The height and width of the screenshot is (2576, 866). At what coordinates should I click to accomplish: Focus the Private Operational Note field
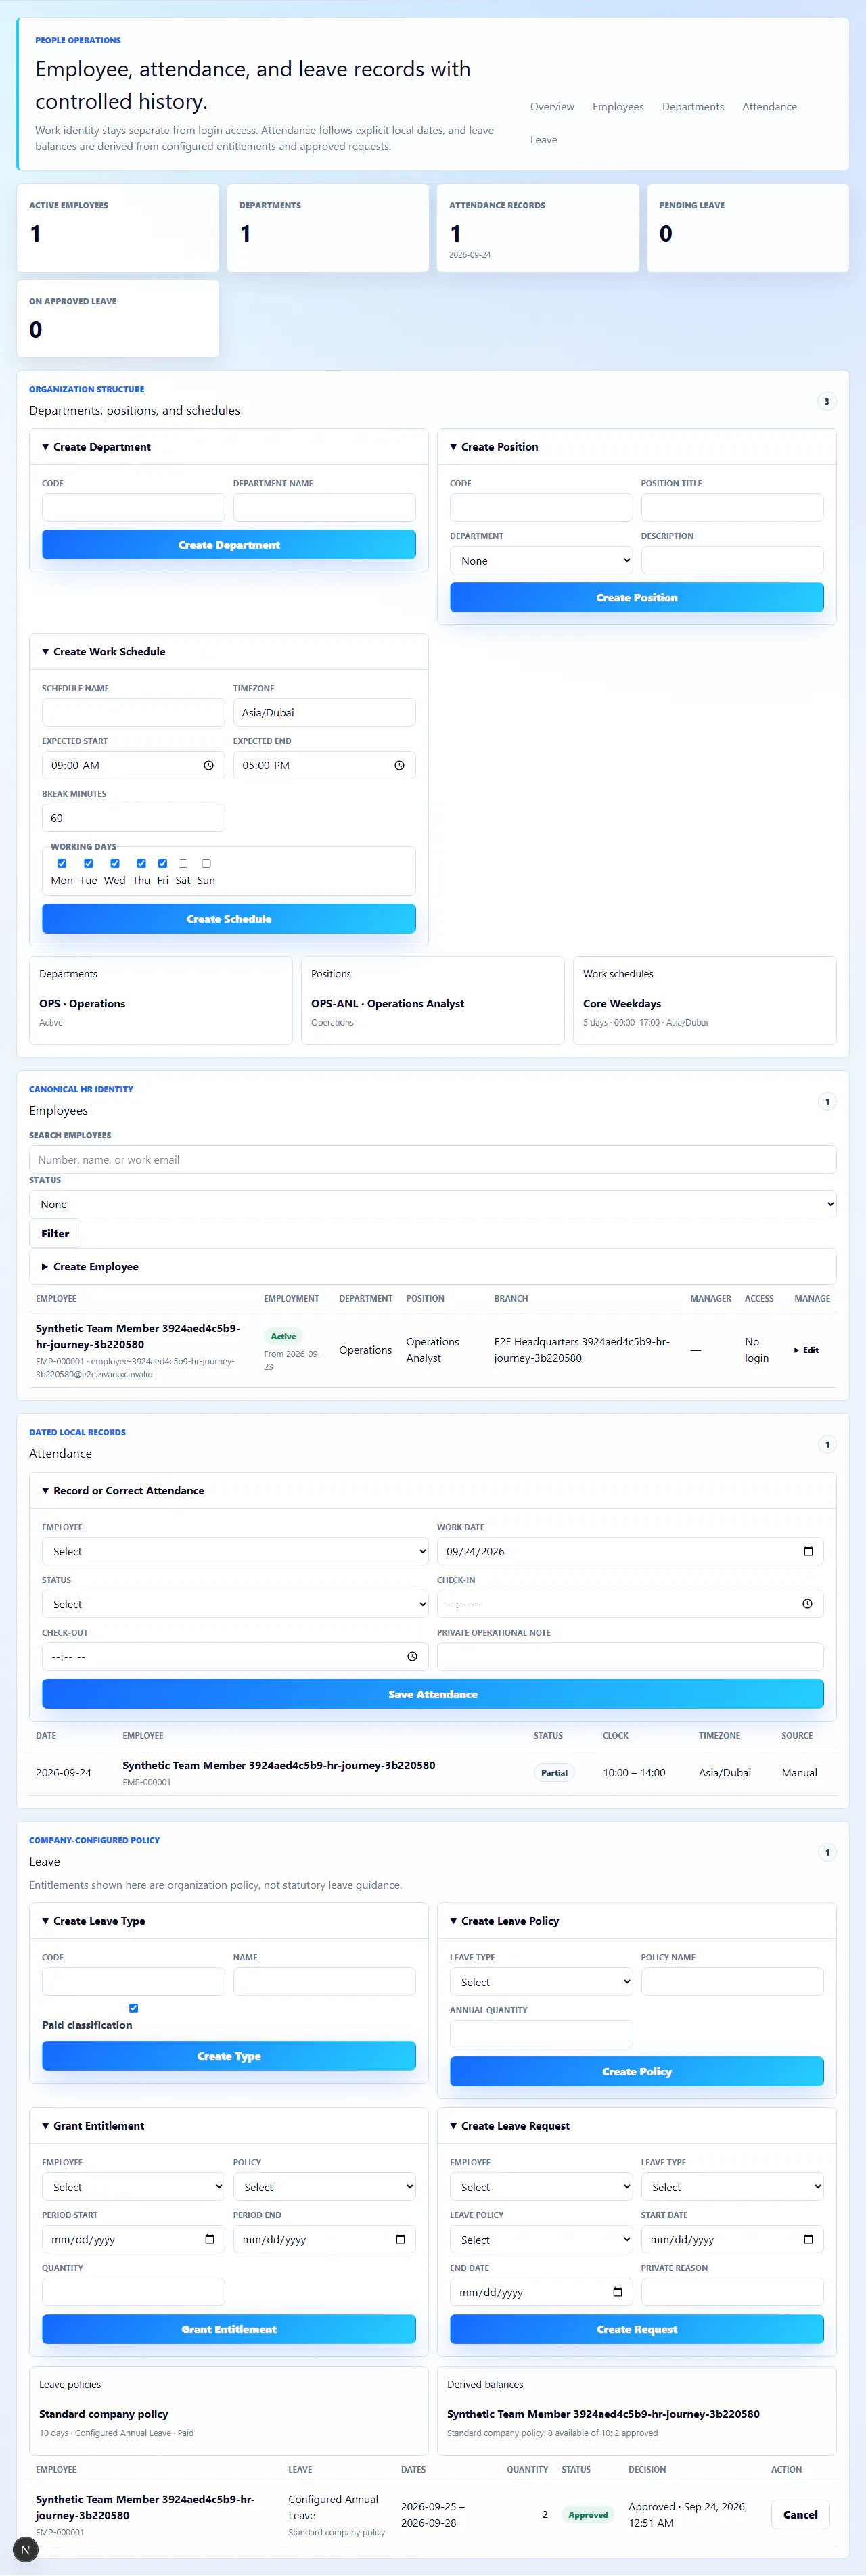pos(630,1657)
